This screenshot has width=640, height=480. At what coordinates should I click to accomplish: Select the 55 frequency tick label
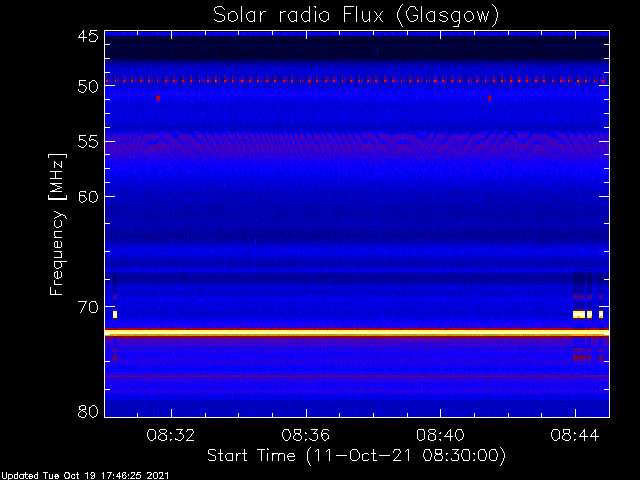[x=88, y=142]
